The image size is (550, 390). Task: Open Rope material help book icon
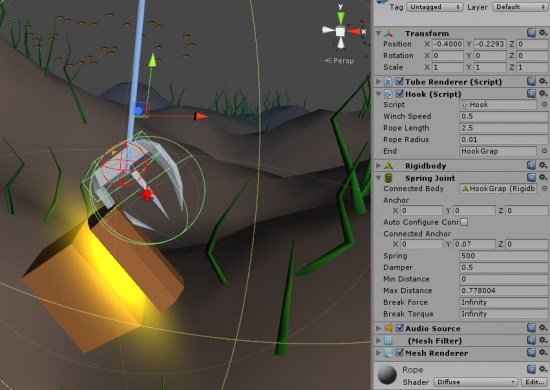531,369
